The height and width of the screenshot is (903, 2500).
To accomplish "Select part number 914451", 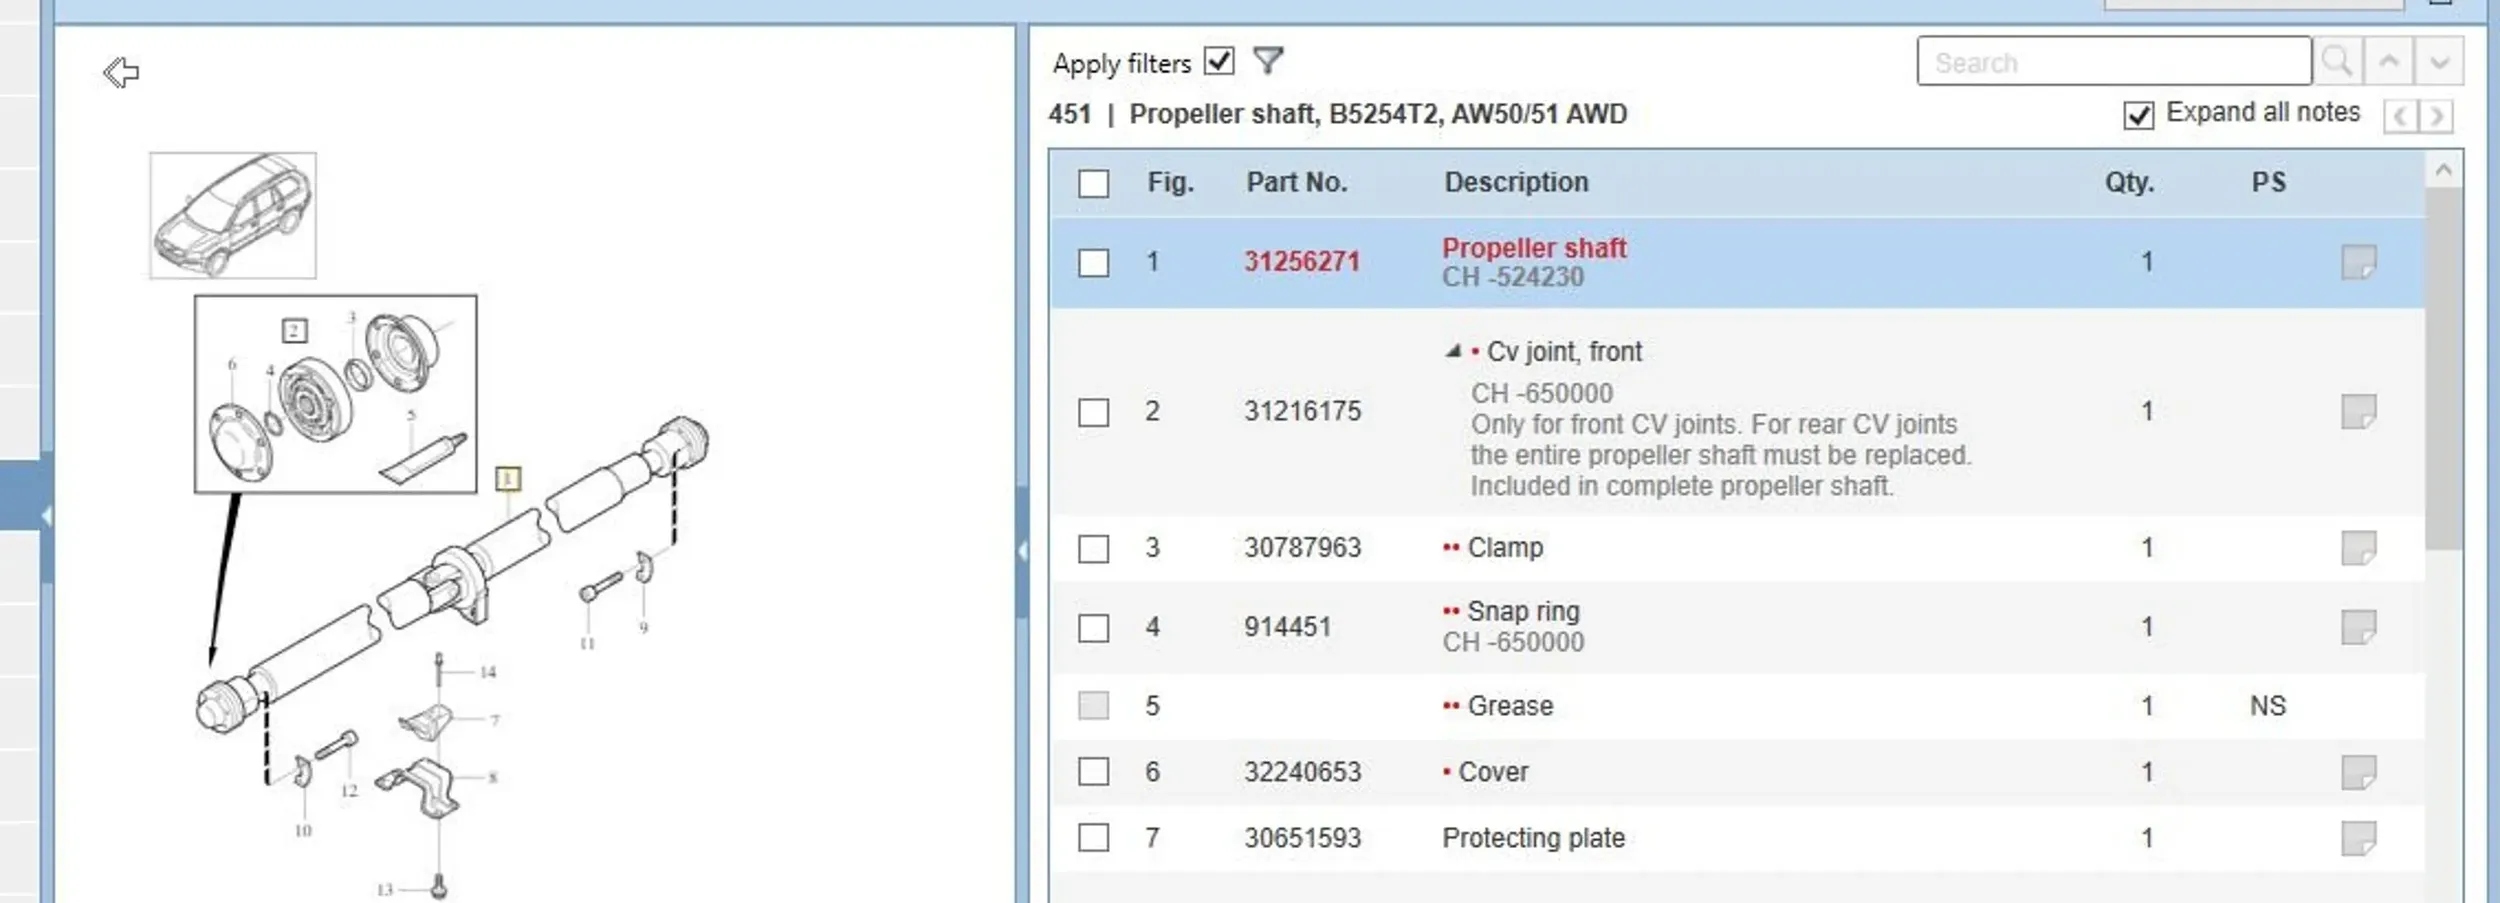I will click(1287, 627).
